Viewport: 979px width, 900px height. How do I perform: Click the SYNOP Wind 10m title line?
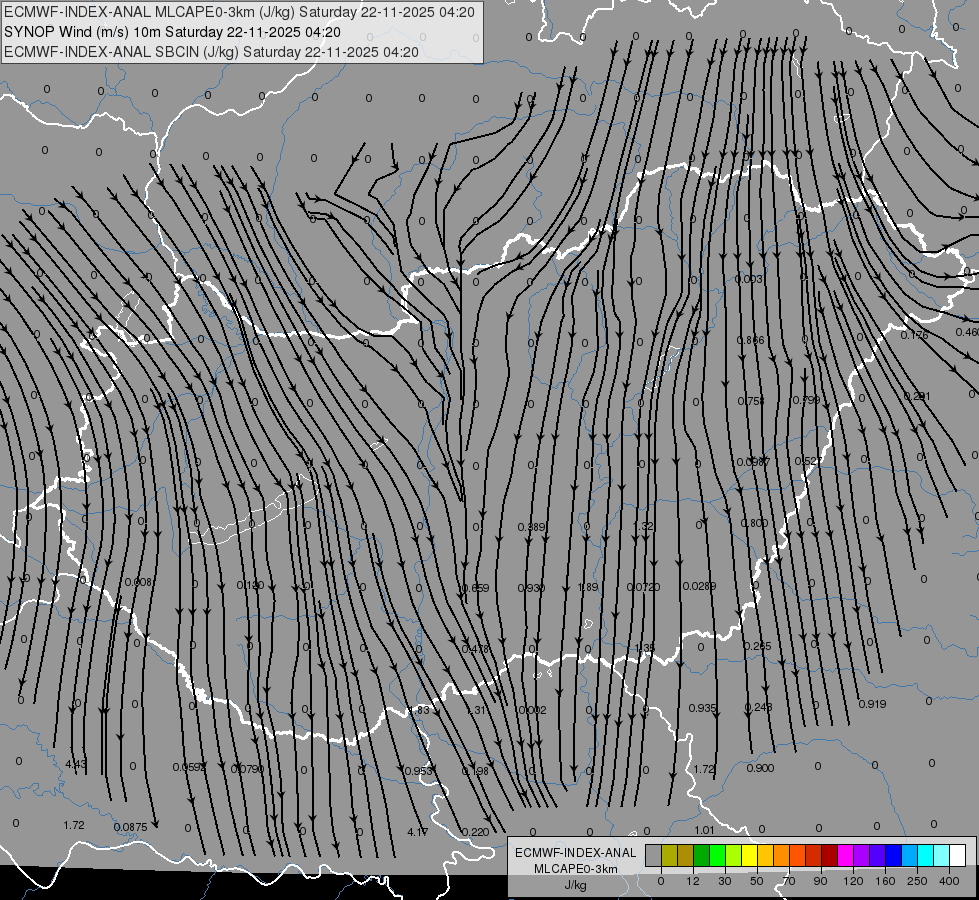[172, 32]
